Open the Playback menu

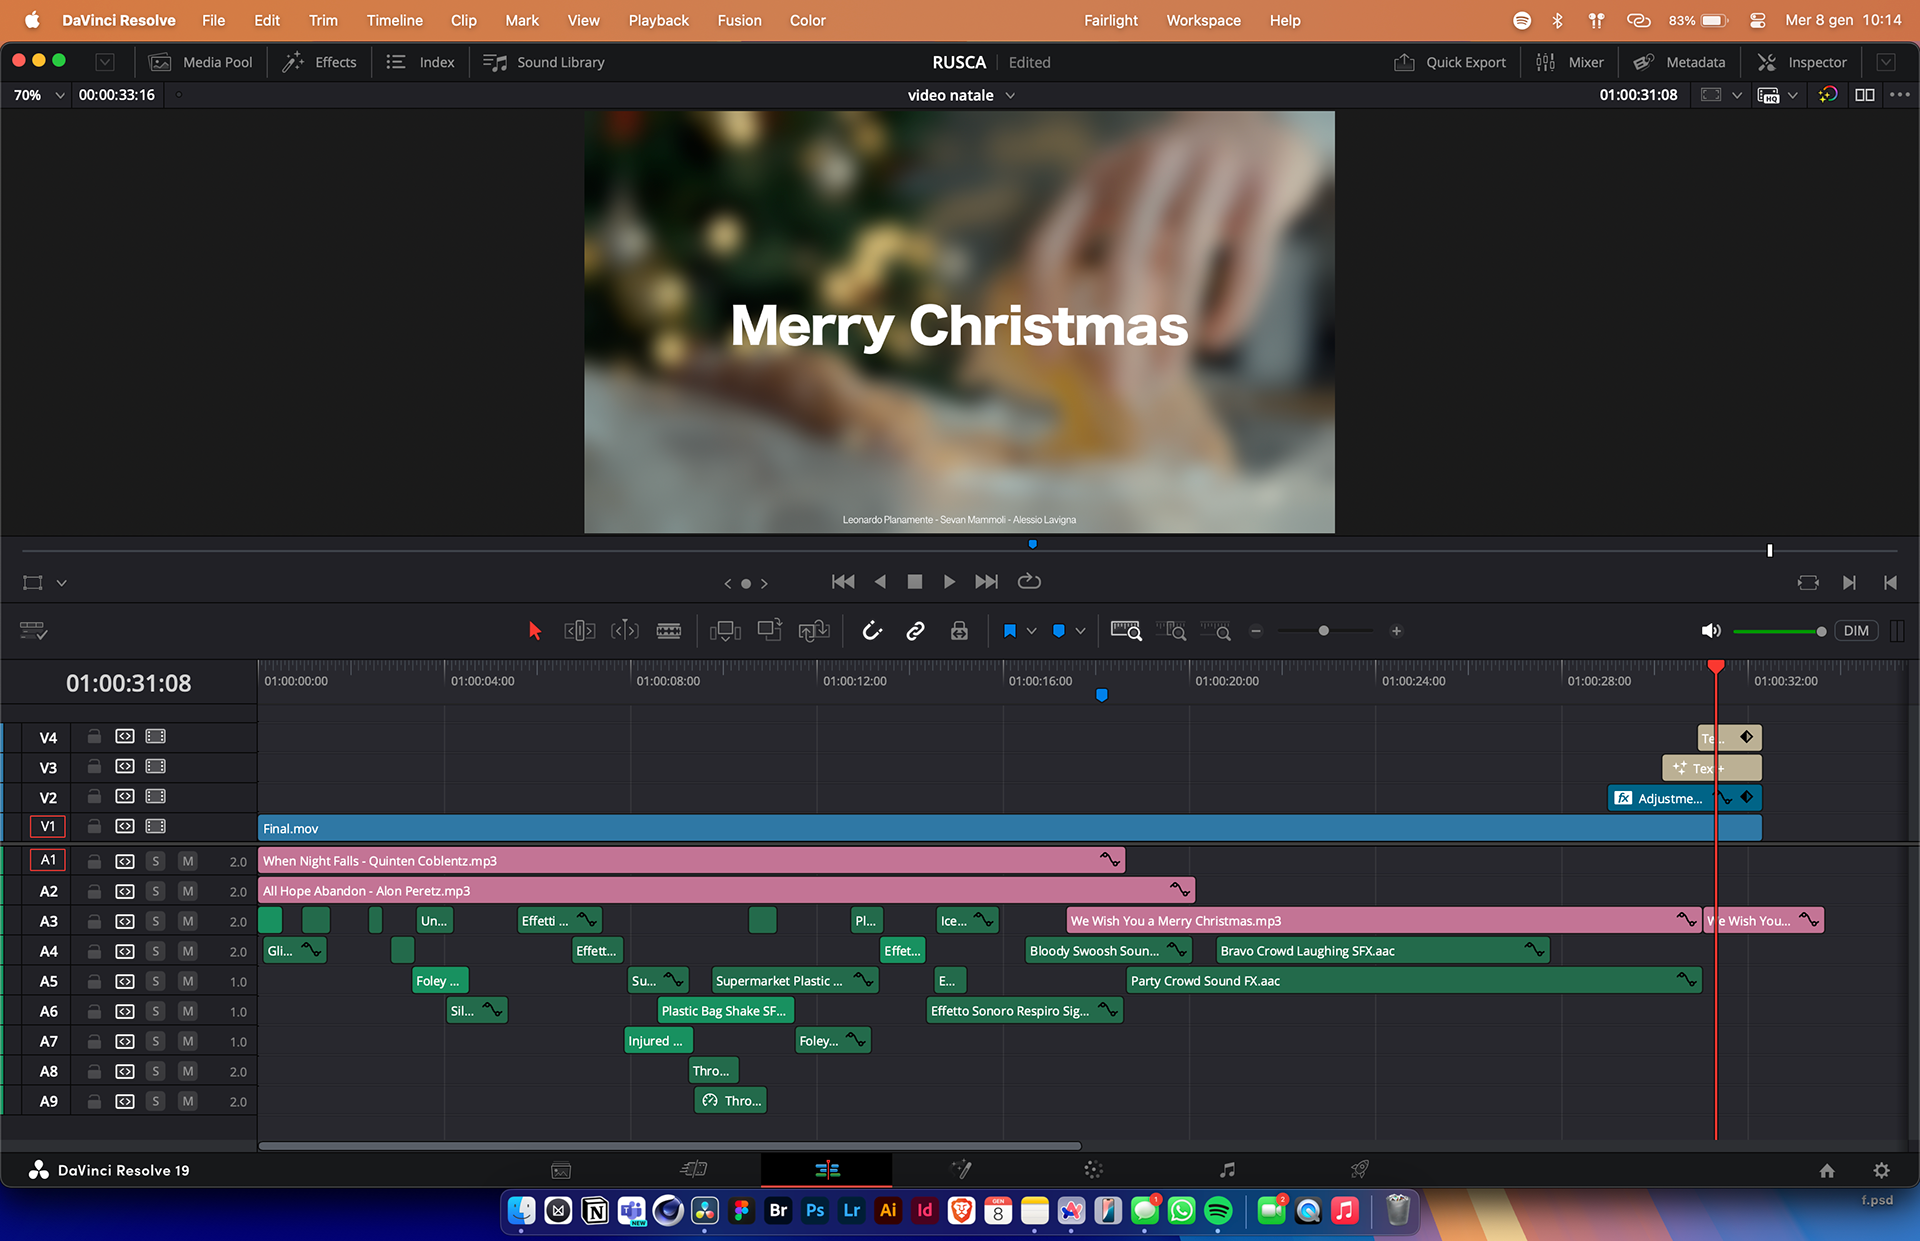[x=659, y=20]
